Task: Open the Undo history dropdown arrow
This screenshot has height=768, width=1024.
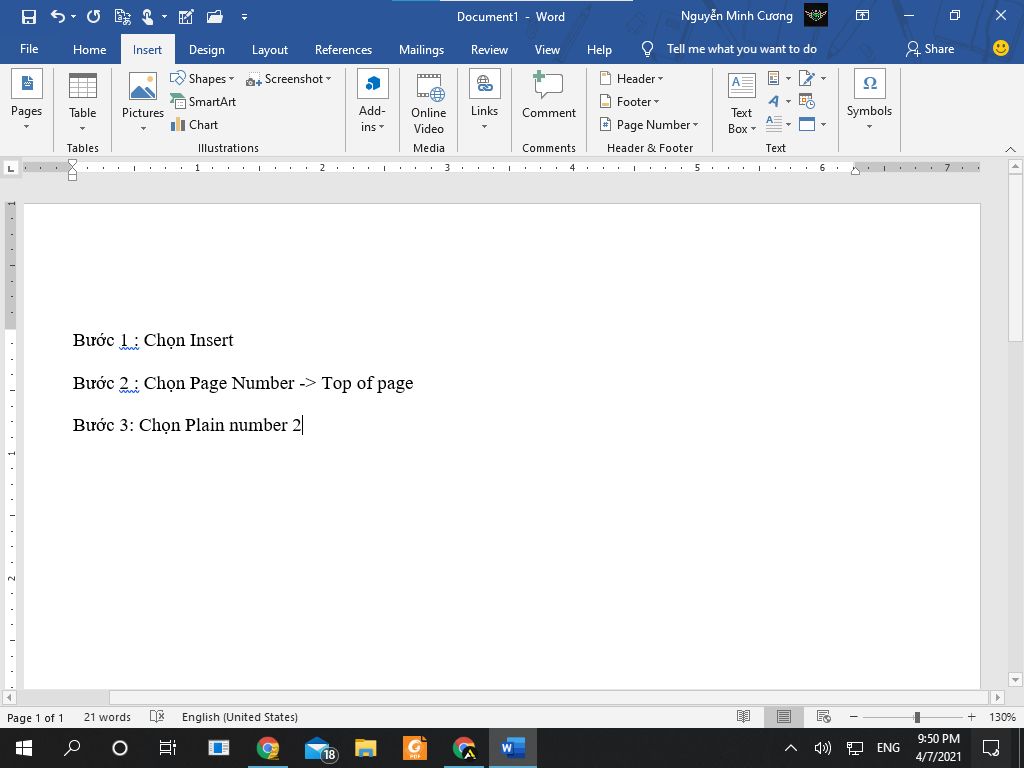Action: (x=73, y=17)
